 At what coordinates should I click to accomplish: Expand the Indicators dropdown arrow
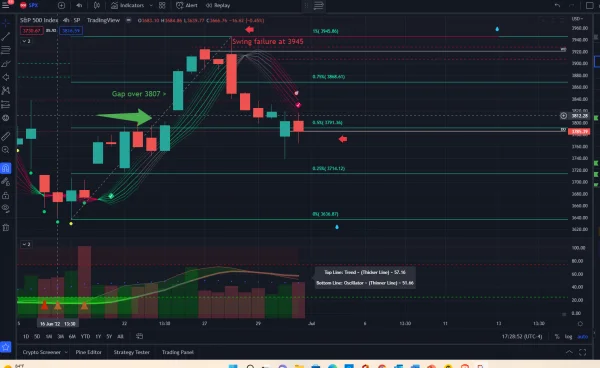point(151,5)
